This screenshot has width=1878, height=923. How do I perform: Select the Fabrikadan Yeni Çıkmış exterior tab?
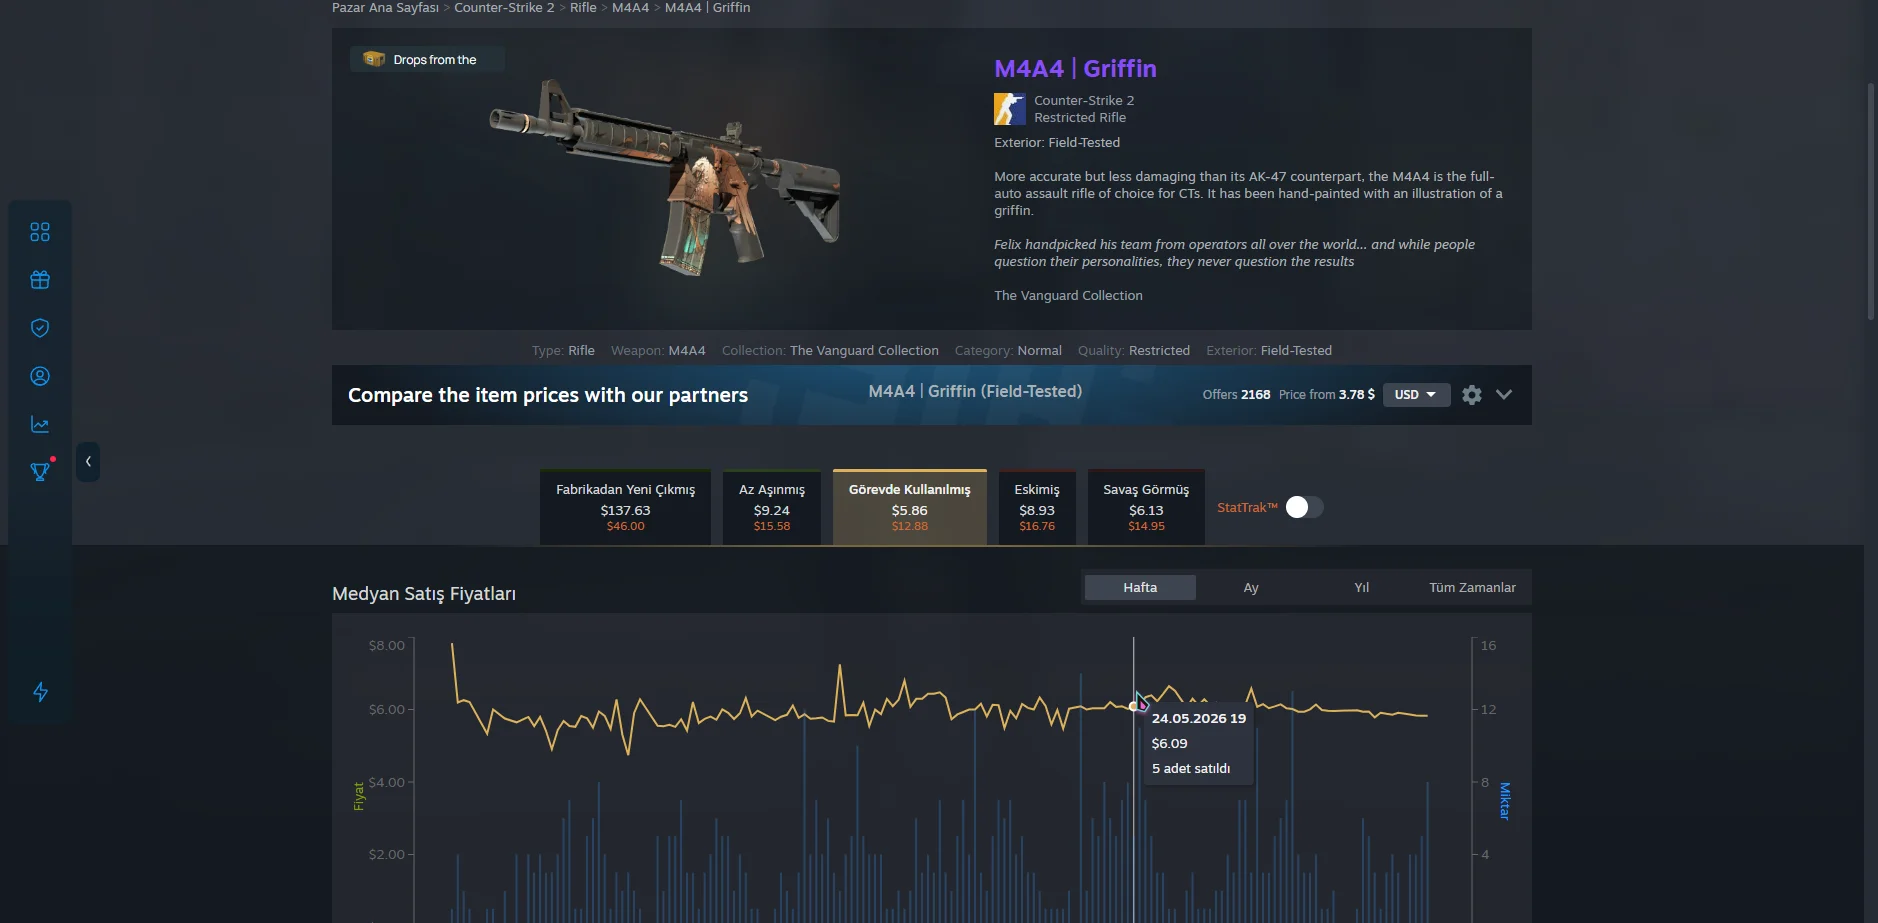[625, 507]
